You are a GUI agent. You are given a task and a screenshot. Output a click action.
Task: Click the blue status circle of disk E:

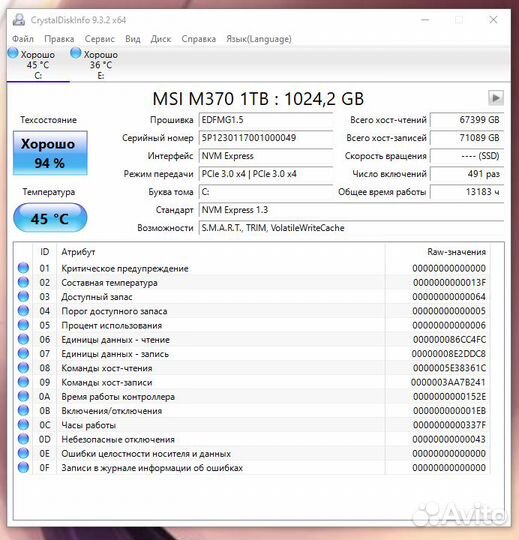point(76,53)
